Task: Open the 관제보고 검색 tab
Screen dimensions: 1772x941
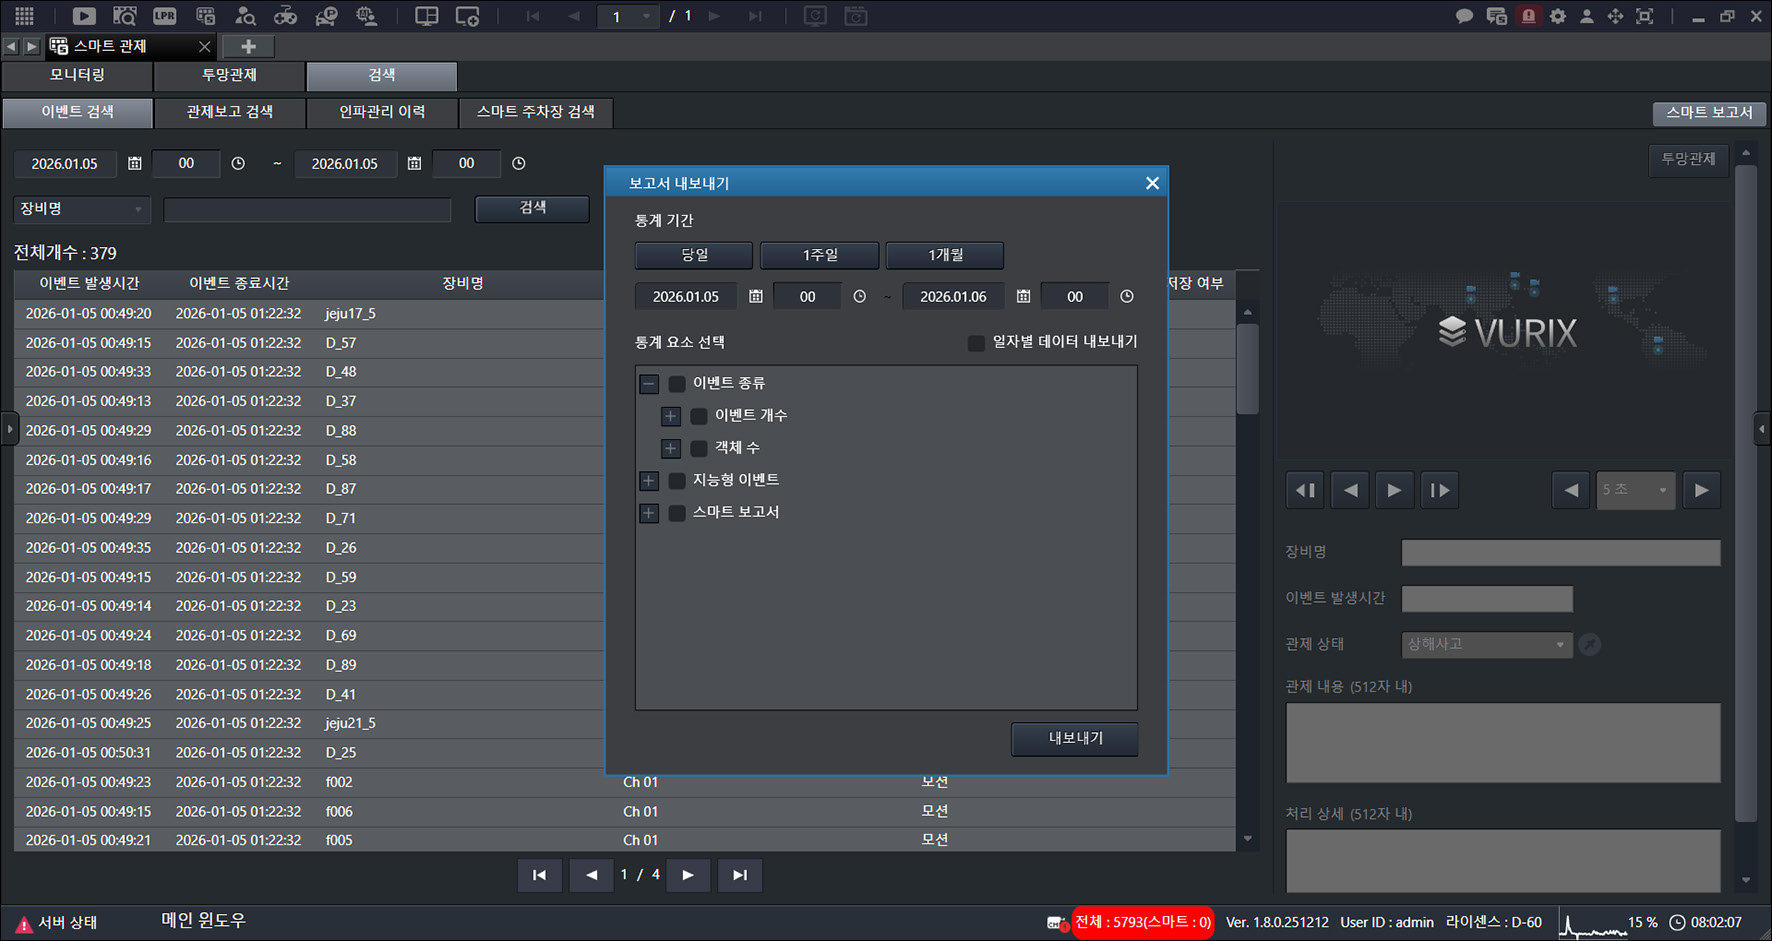Action: click(229, 112)
